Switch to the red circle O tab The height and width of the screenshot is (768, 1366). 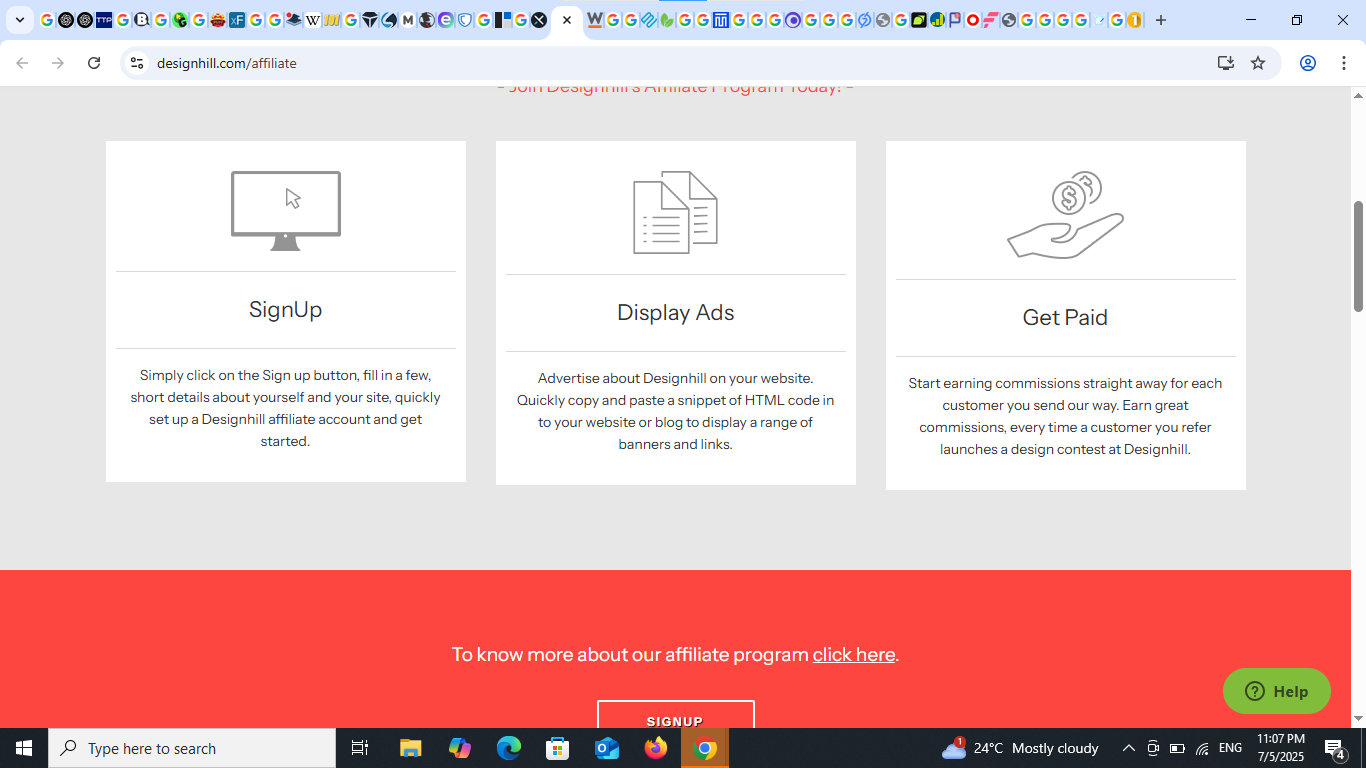[x=972, y=20]
